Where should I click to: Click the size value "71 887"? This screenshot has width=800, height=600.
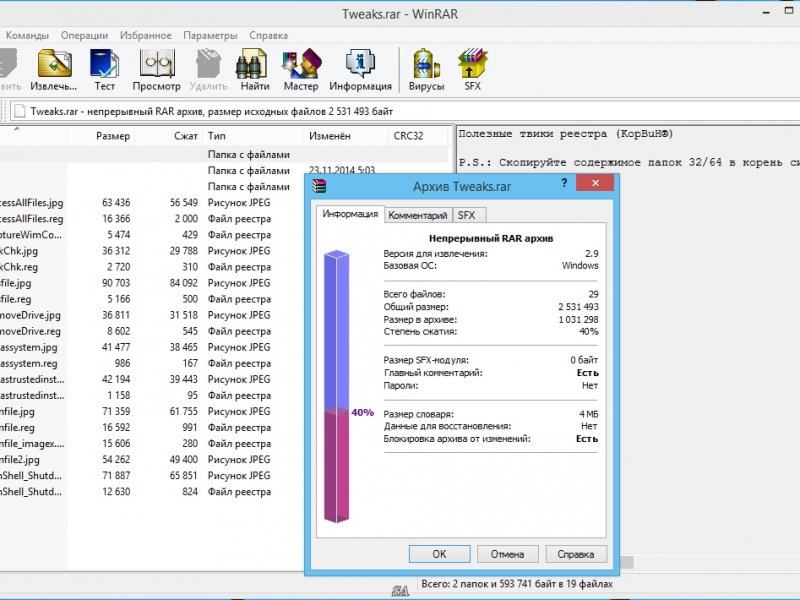tap(116, 476)
